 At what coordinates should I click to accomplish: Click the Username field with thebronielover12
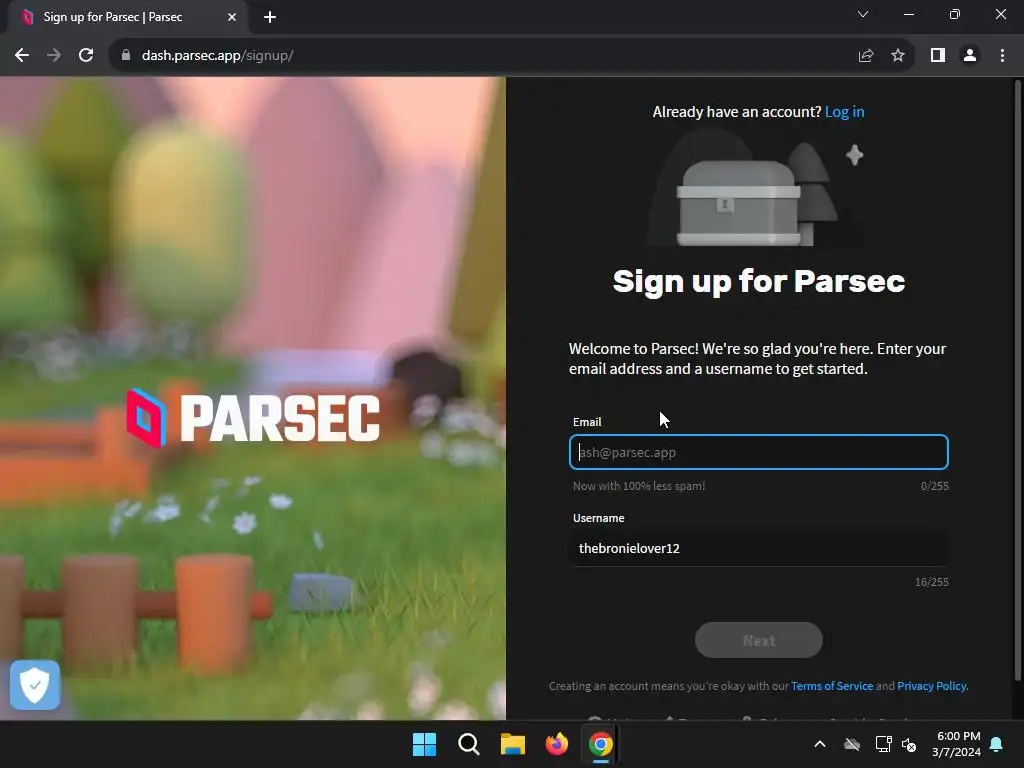759,549
